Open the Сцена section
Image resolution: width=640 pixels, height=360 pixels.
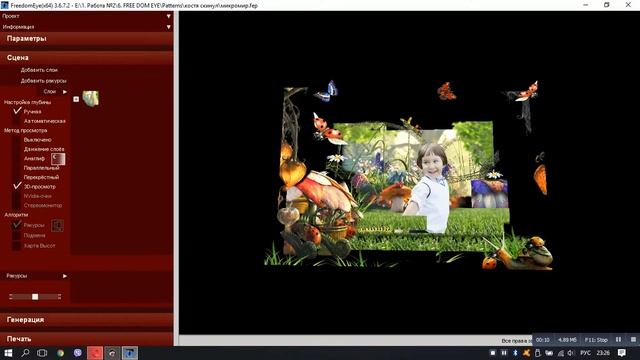(x=87, y=58)
